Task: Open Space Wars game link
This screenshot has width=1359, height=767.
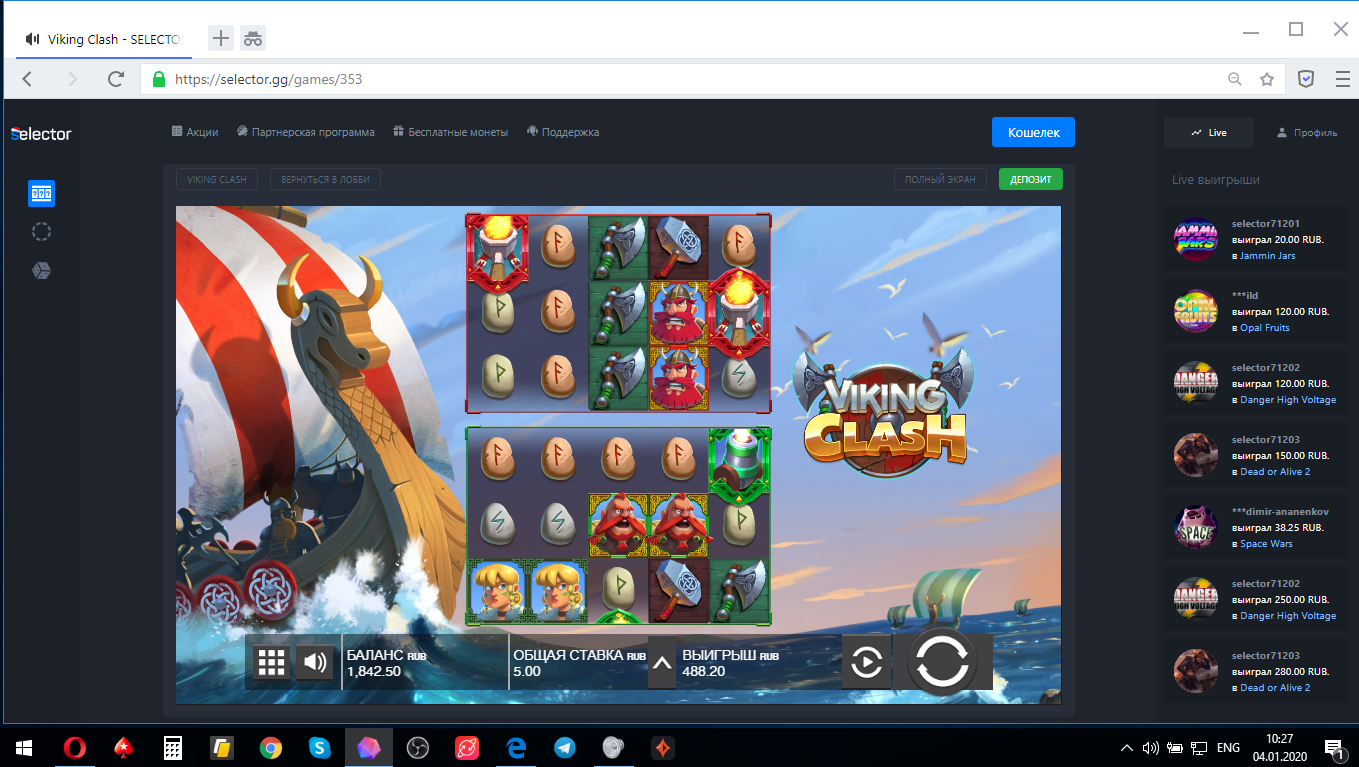Action: [1266, 544]
